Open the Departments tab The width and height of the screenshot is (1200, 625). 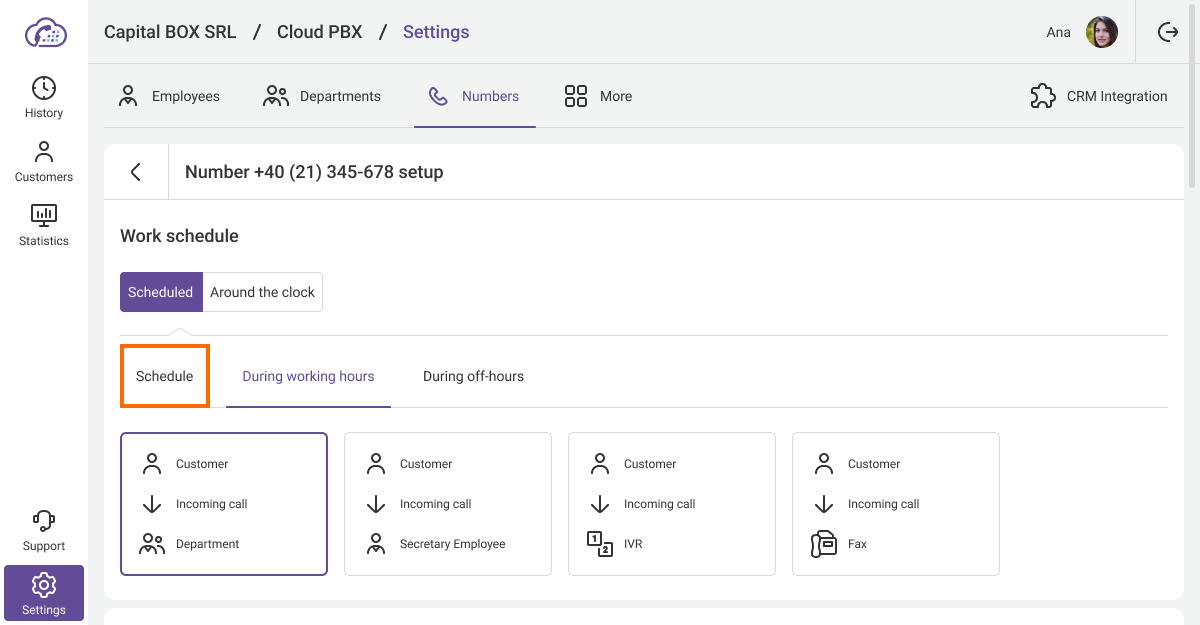point(322,96)
